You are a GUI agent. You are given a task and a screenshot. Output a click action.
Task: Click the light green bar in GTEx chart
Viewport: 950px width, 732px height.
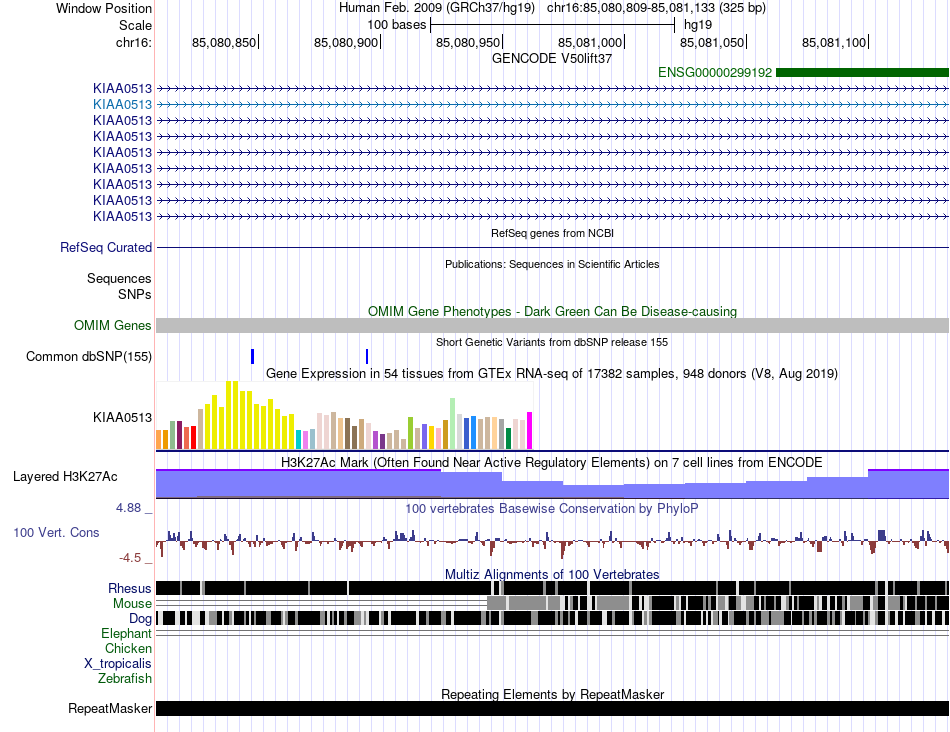point(453,424)
